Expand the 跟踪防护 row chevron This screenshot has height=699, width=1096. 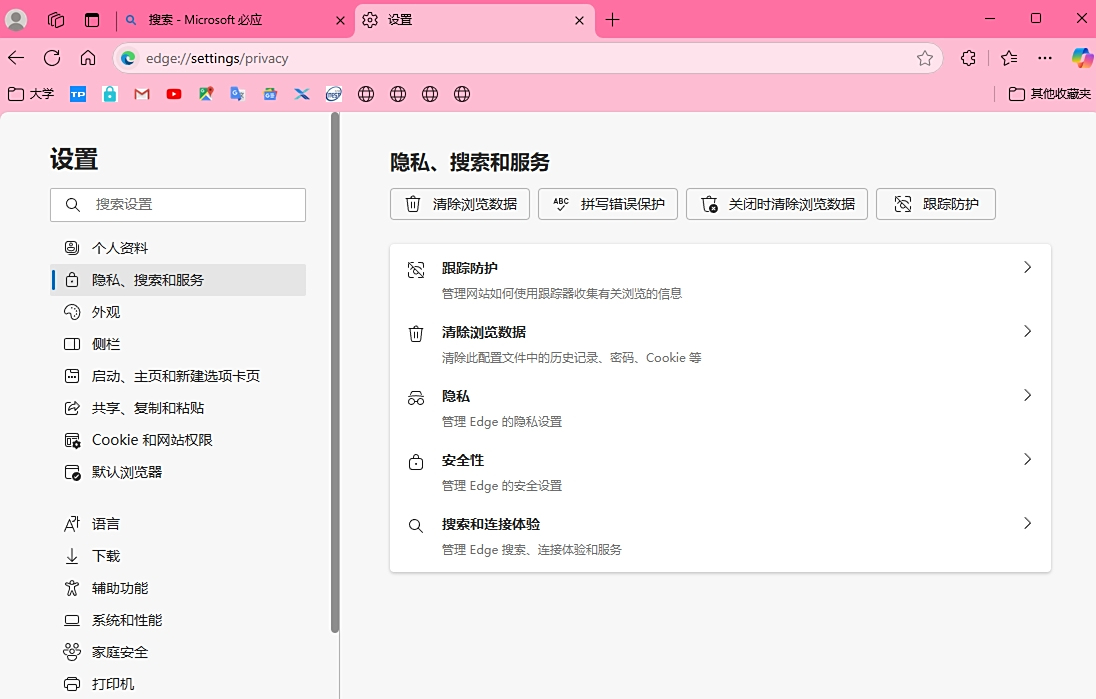1027,268
